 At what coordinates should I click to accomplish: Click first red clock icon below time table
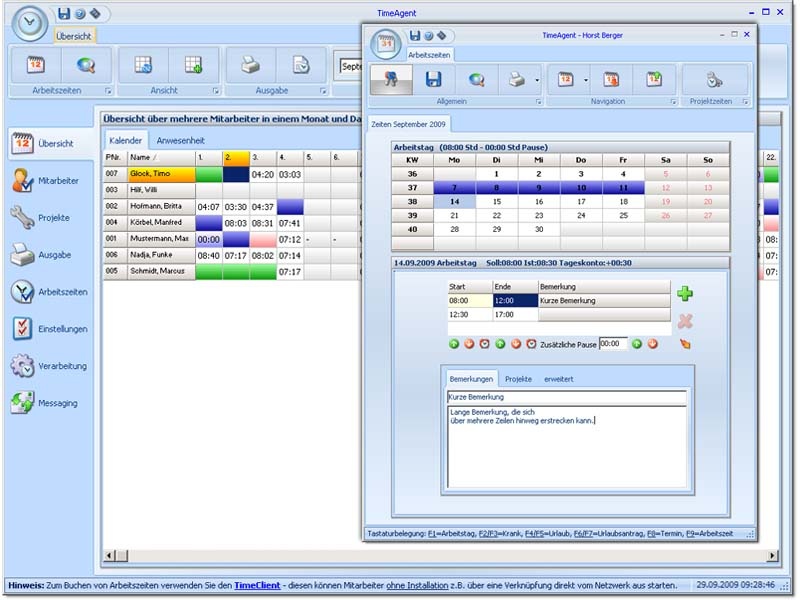coord(485,344)
